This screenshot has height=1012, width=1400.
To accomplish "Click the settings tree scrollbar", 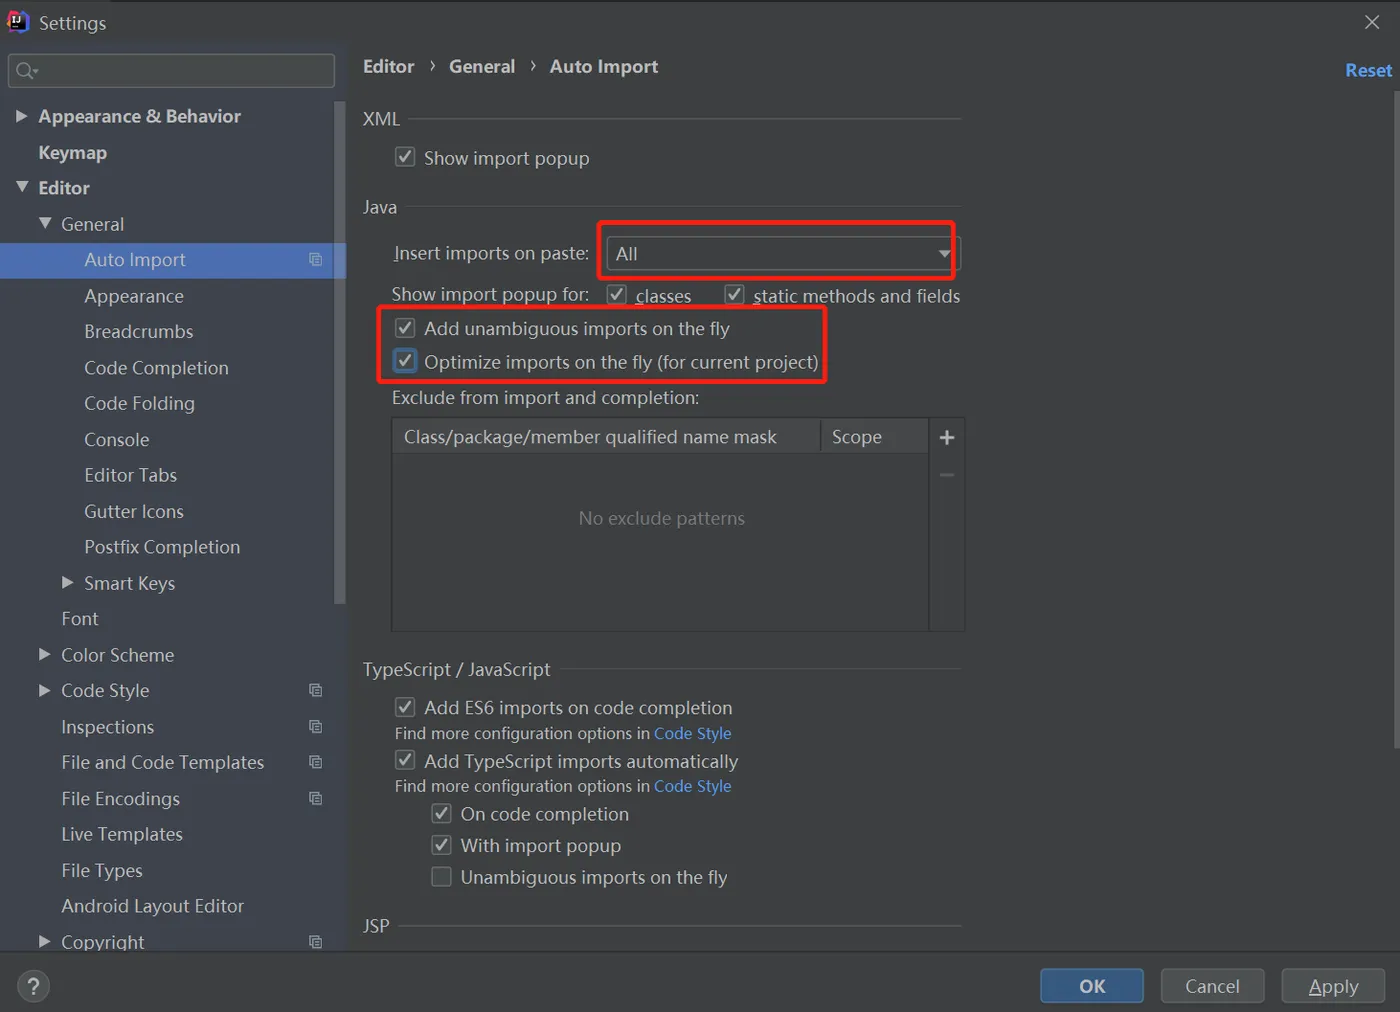I will pos(340,352).
